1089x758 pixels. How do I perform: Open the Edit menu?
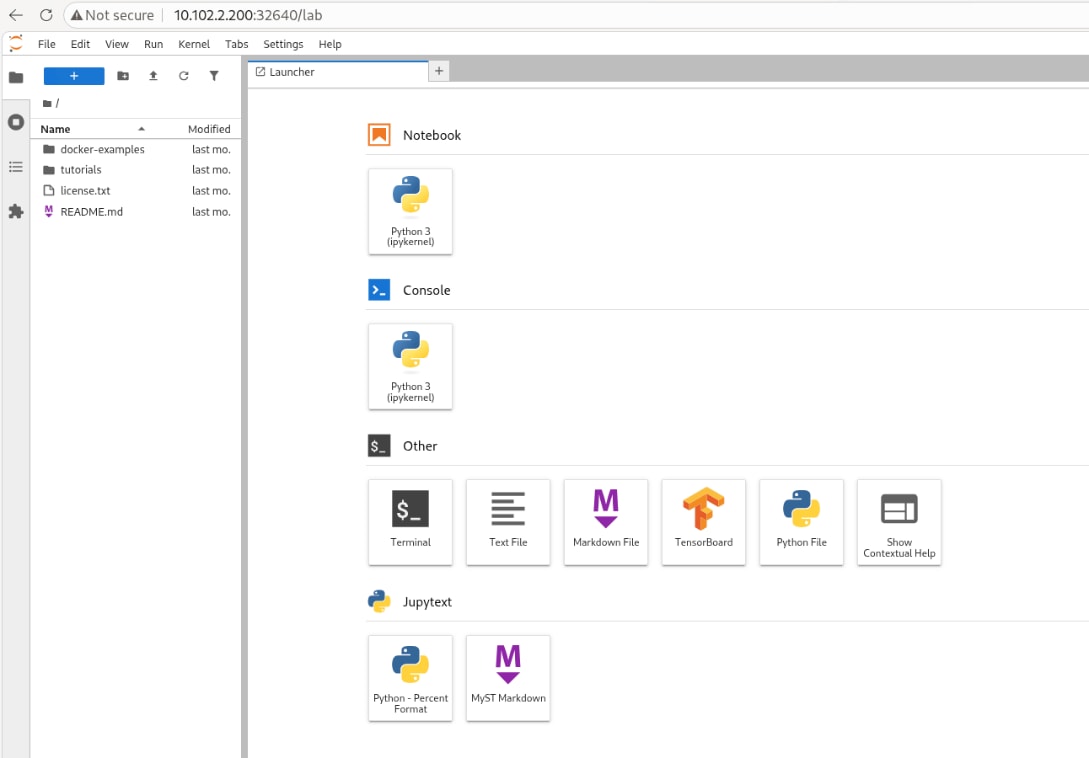tap(80, 44)
